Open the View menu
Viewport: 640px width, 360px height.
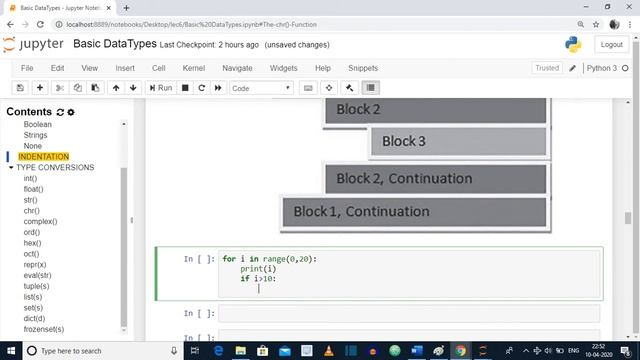pos(89,68)
